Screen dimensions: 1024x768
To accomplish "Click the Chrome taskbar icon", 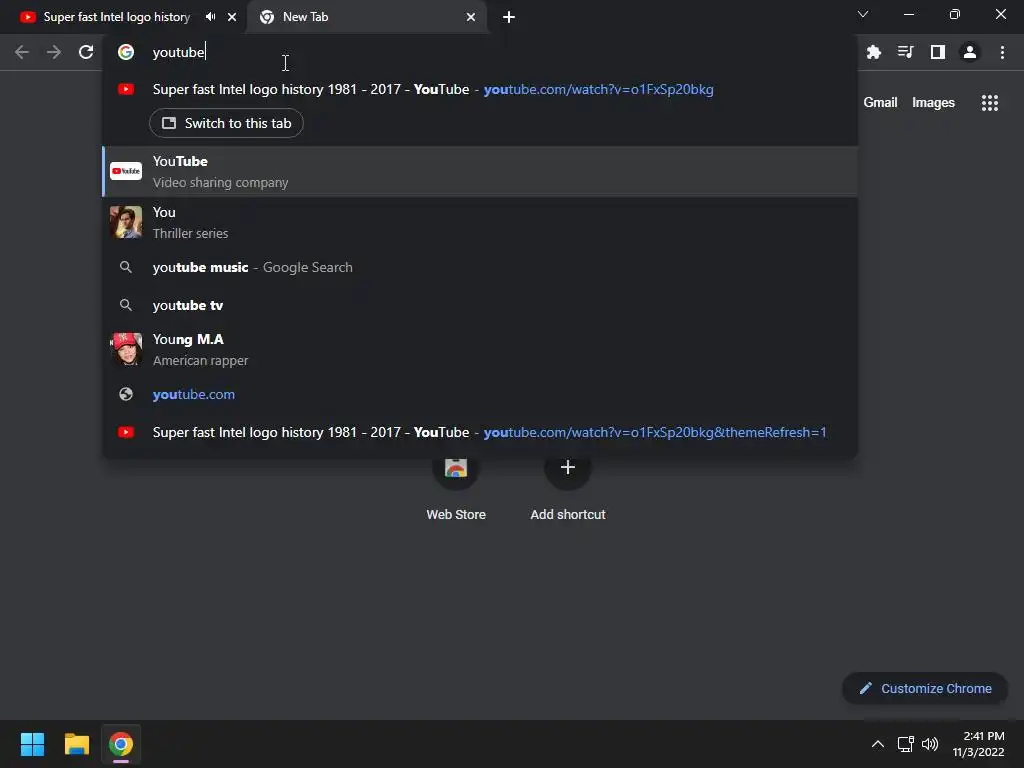I will click(121, 744).
